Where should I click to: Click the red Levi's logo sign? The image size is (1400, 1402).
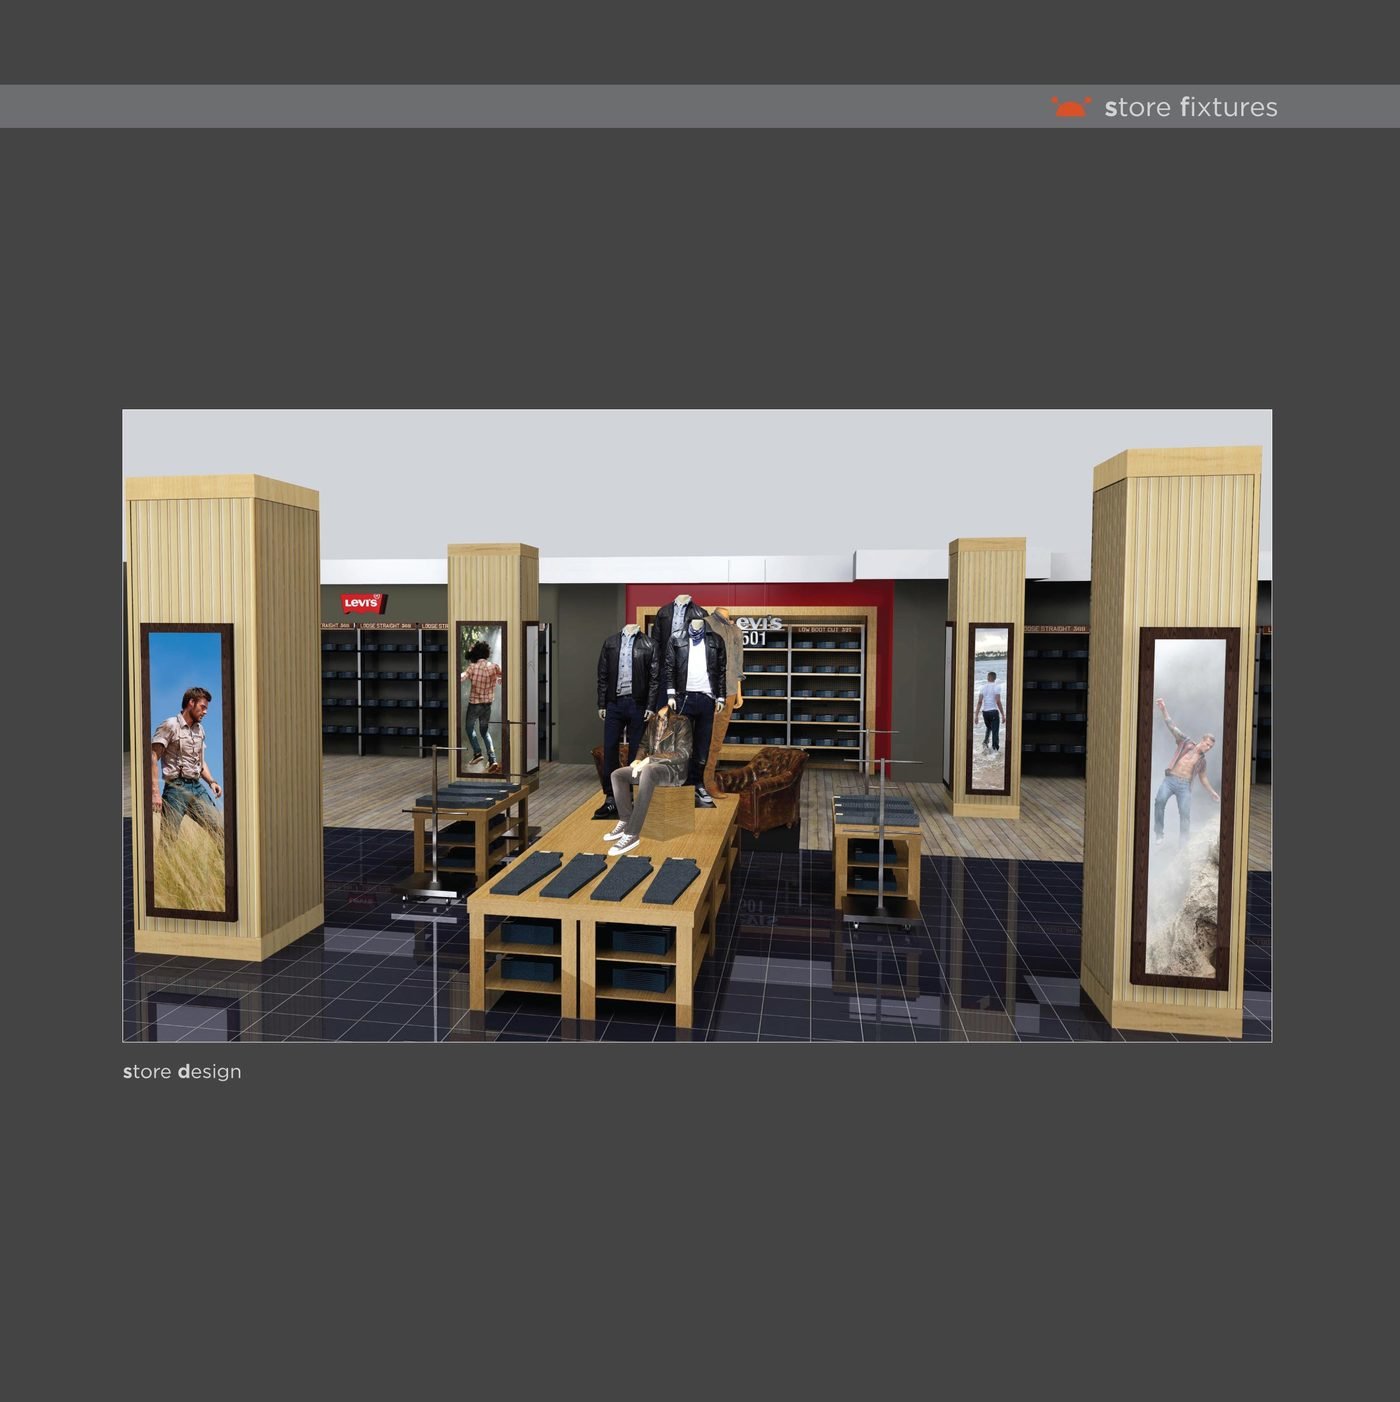click(x=362, y=603)
